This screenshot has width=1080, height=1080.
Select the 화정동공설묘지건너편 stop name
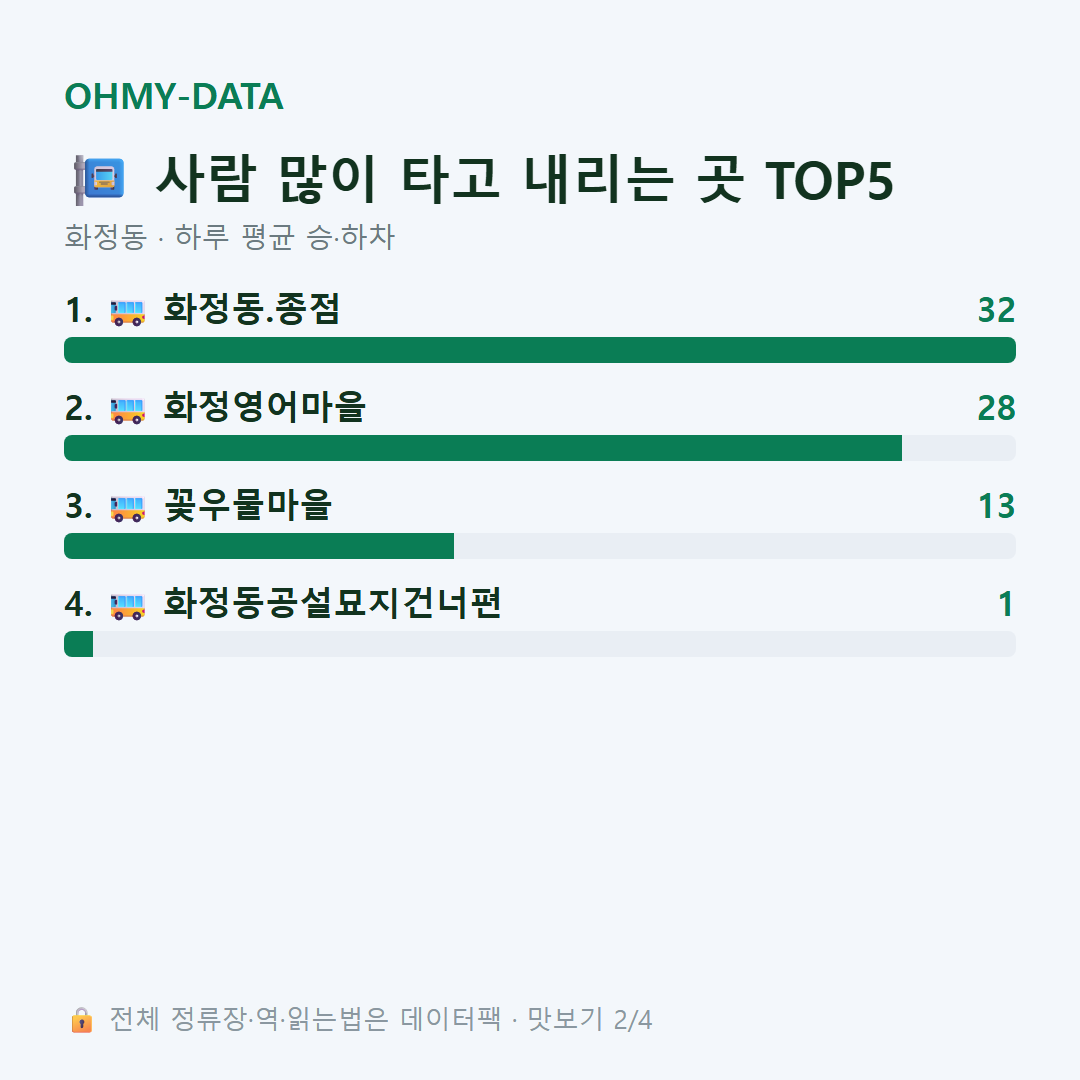[x=332, y=603]
